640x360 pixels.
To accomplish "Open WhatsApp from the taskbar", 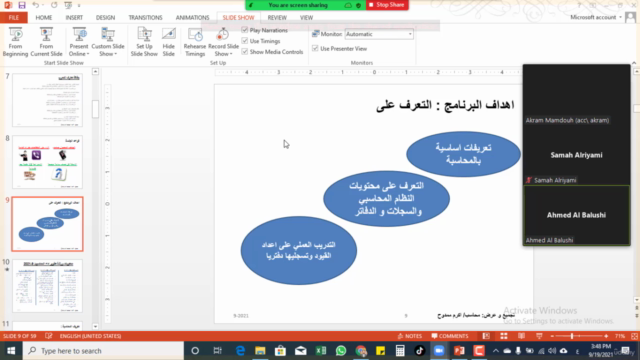I will click(341, 351).
